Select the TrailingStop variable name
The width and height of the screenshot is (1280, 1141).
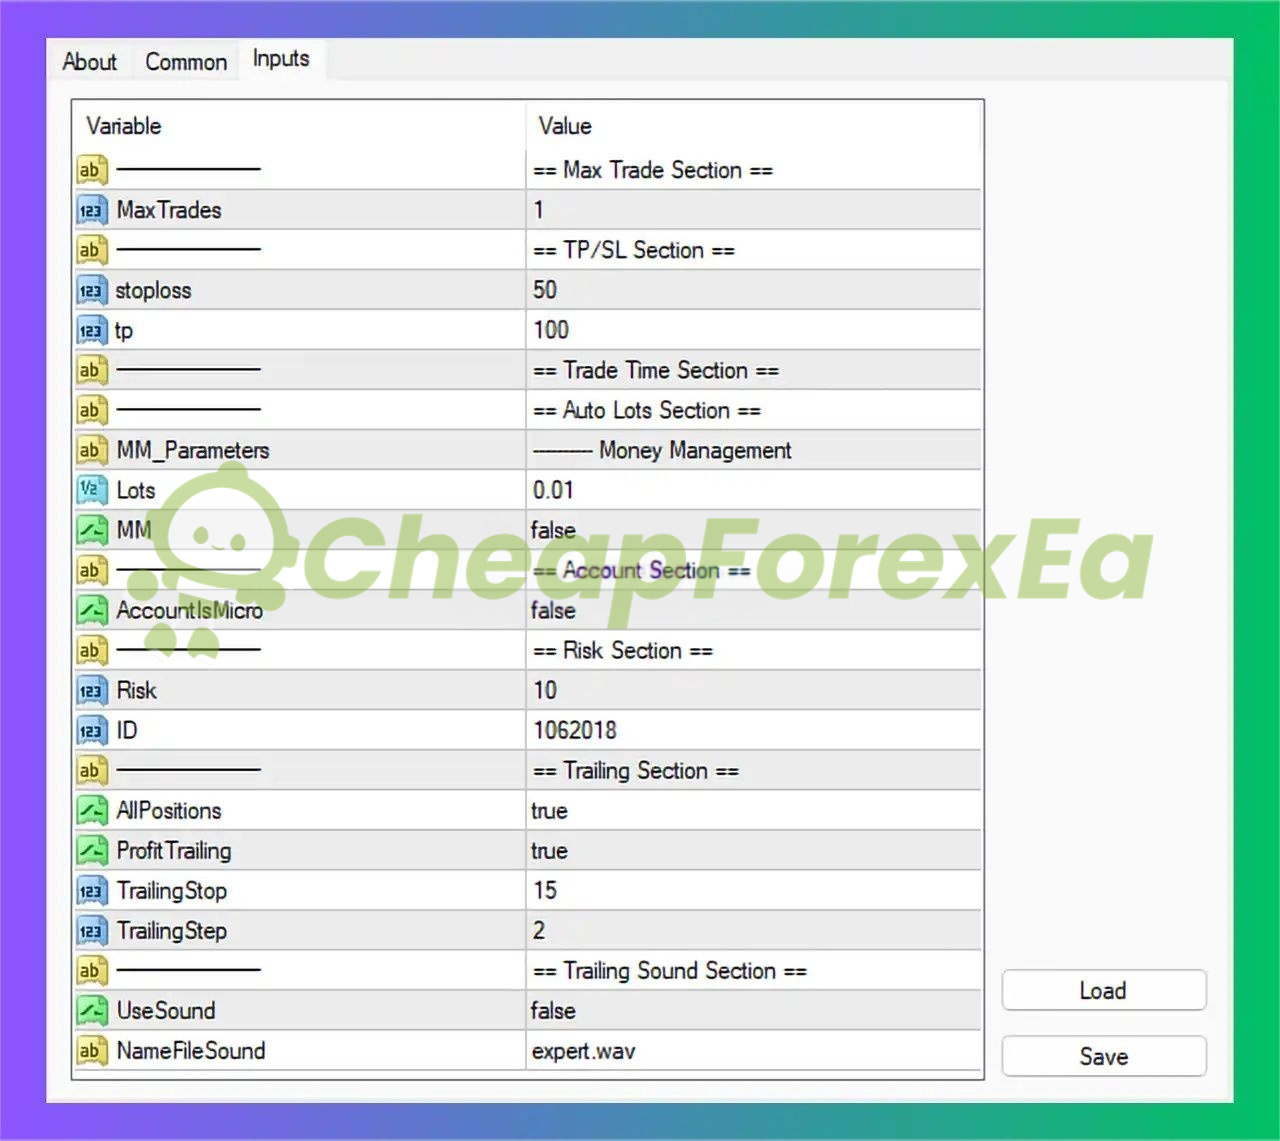pos(171,891)
